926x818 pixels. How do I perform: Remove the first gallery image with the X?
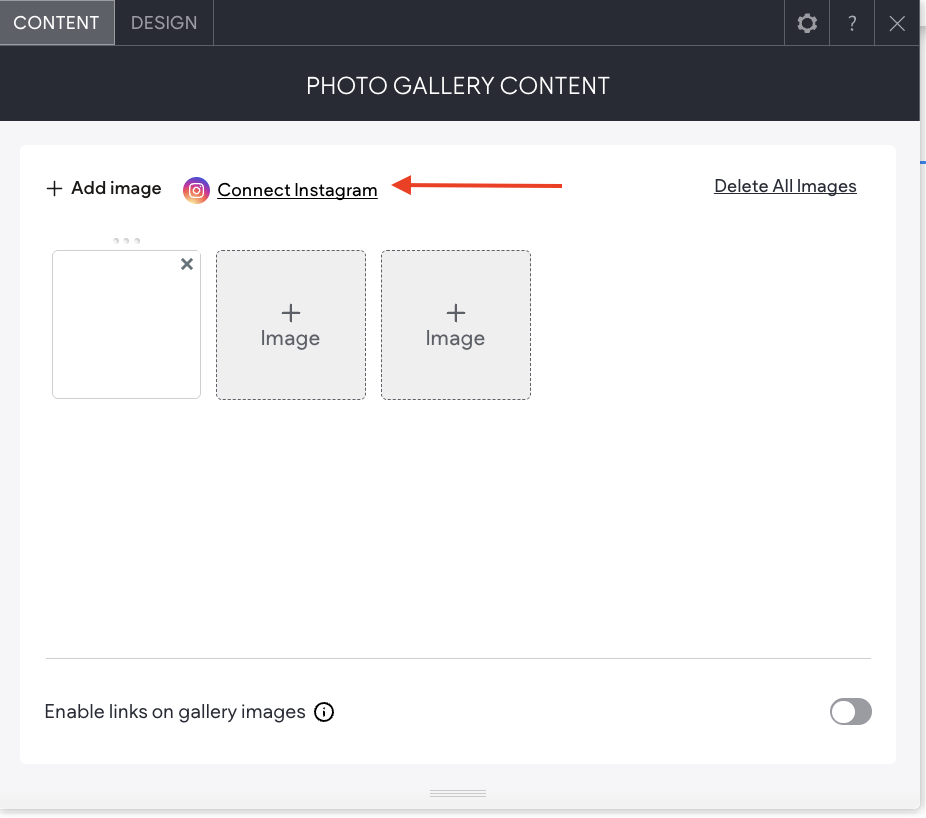click(x=187, y=264)
